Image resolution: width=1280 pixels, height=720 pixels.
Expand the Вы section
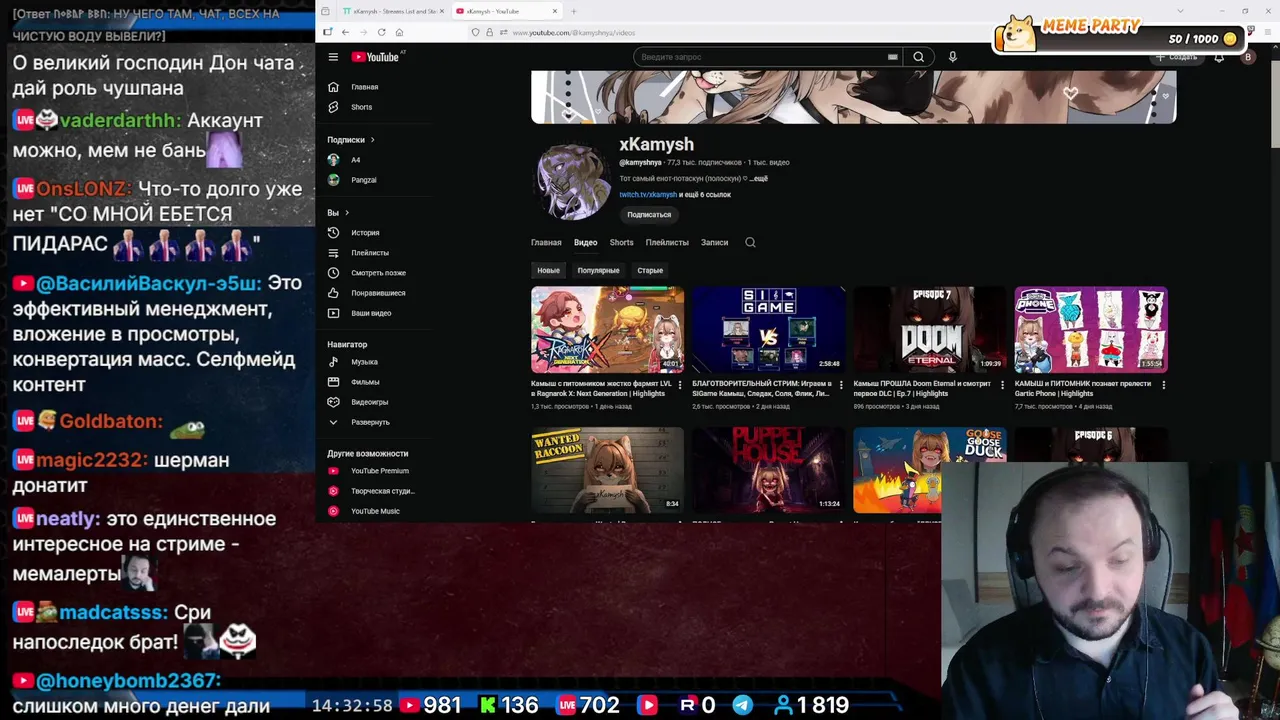pyautogui.click(x=338, y=213)
